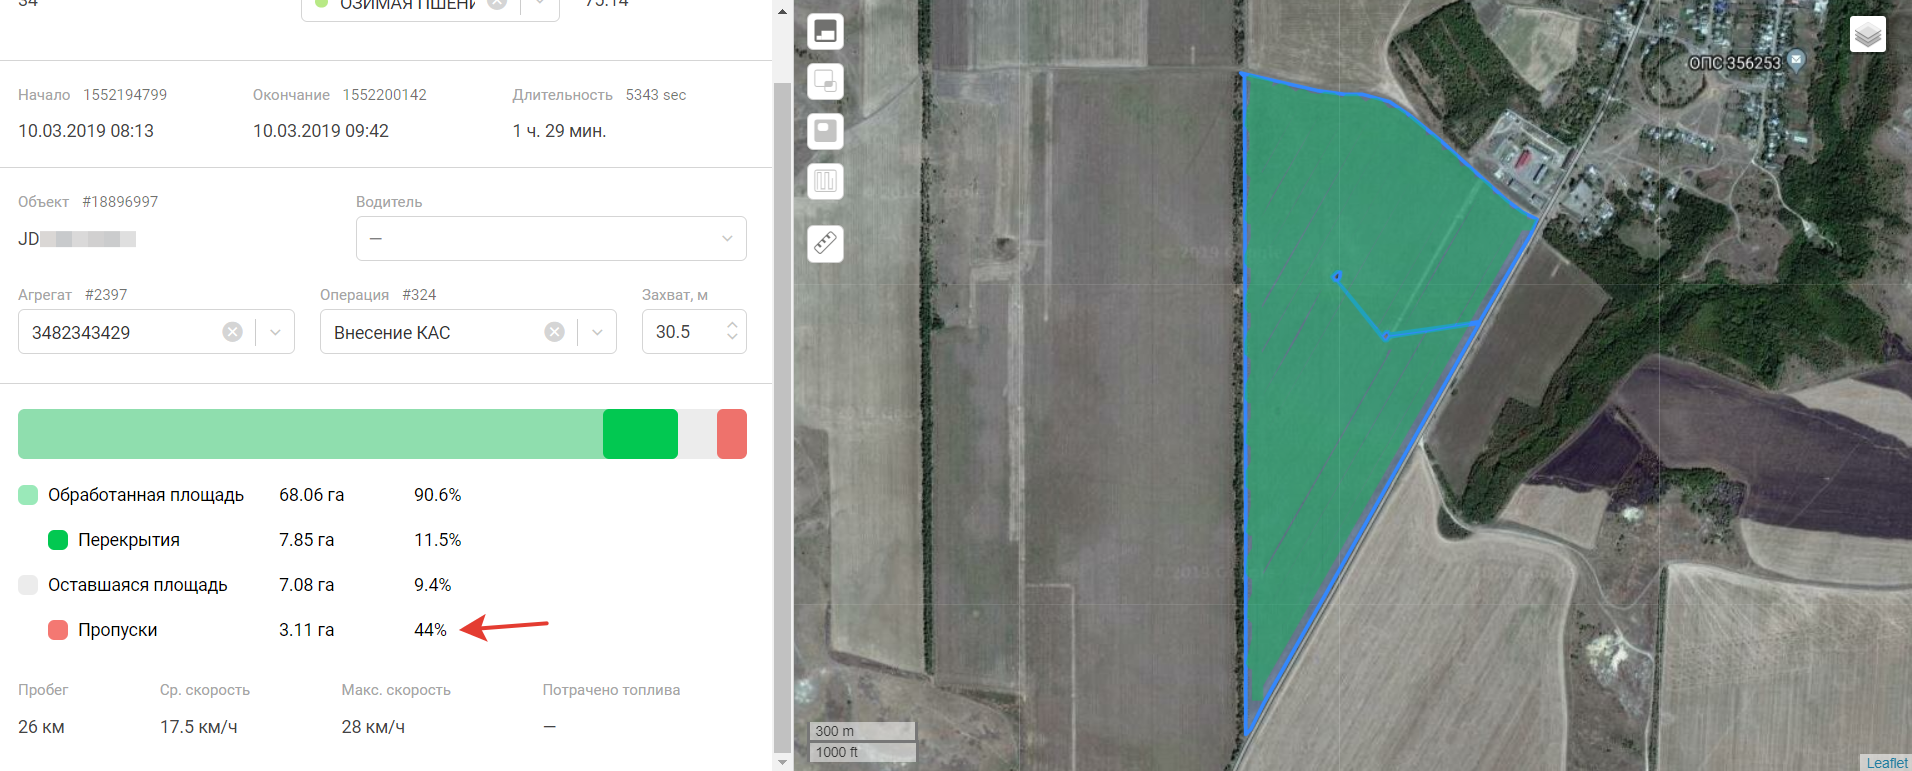Click the third map tool with square cutout
The height and width of the screenshot is (771, 1912).
click(825, 131)
